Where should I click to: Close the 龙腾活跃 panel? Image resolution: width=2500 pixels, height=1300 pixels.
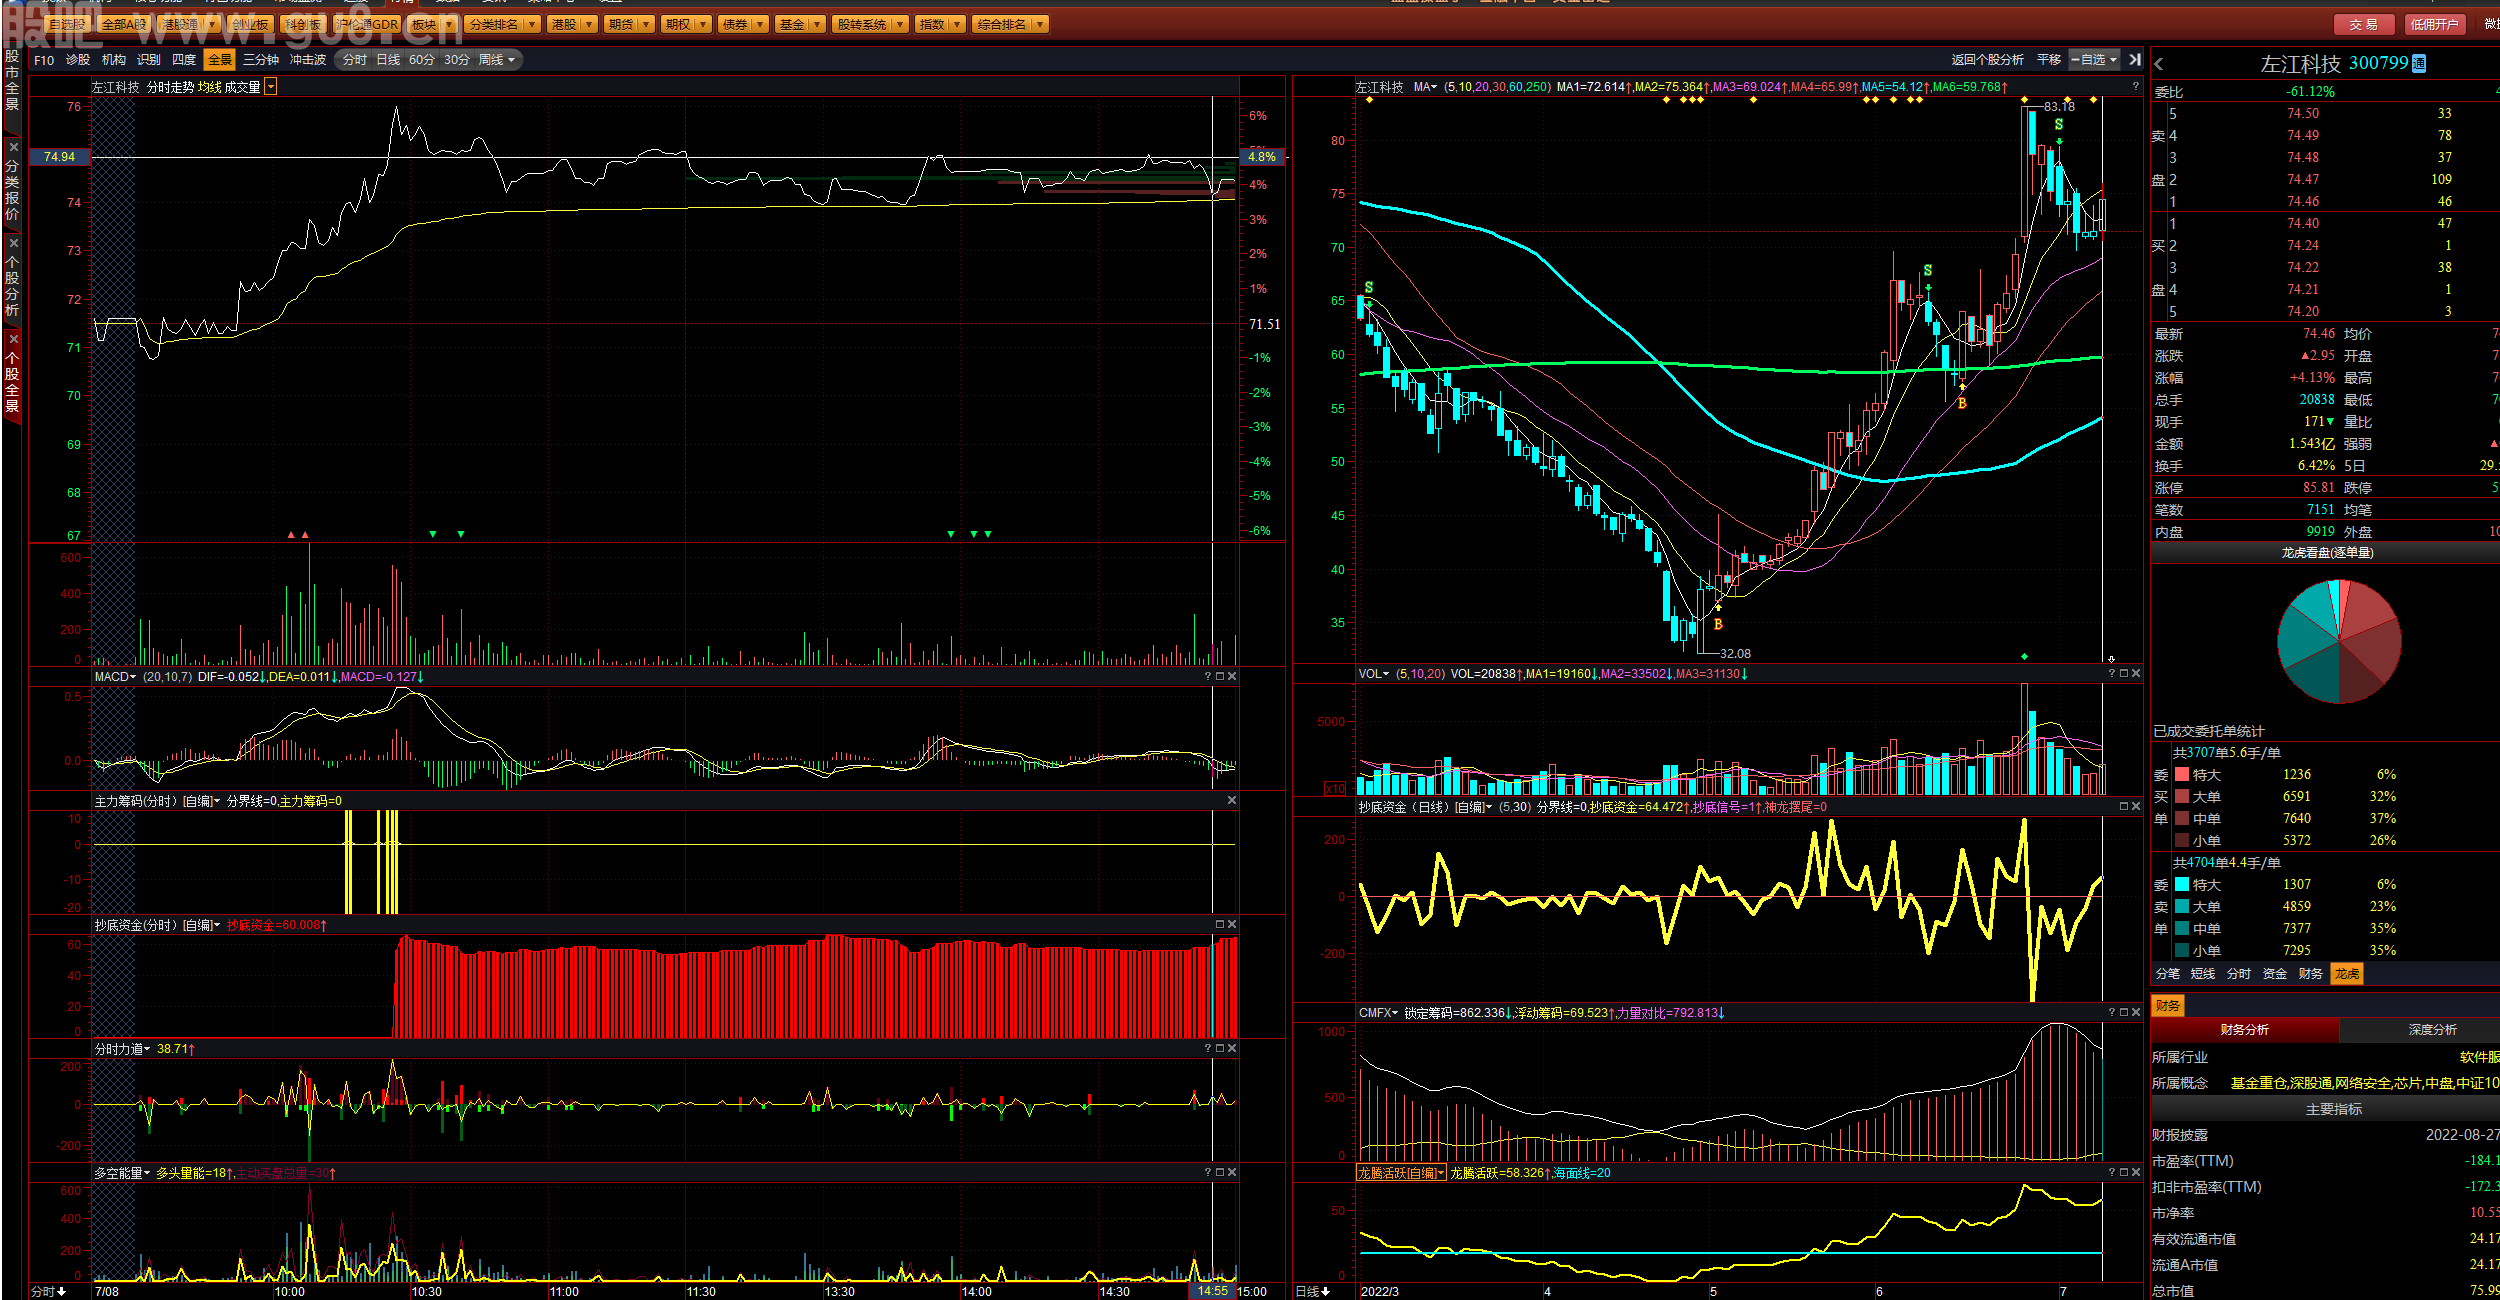tap(2136, 1173)
